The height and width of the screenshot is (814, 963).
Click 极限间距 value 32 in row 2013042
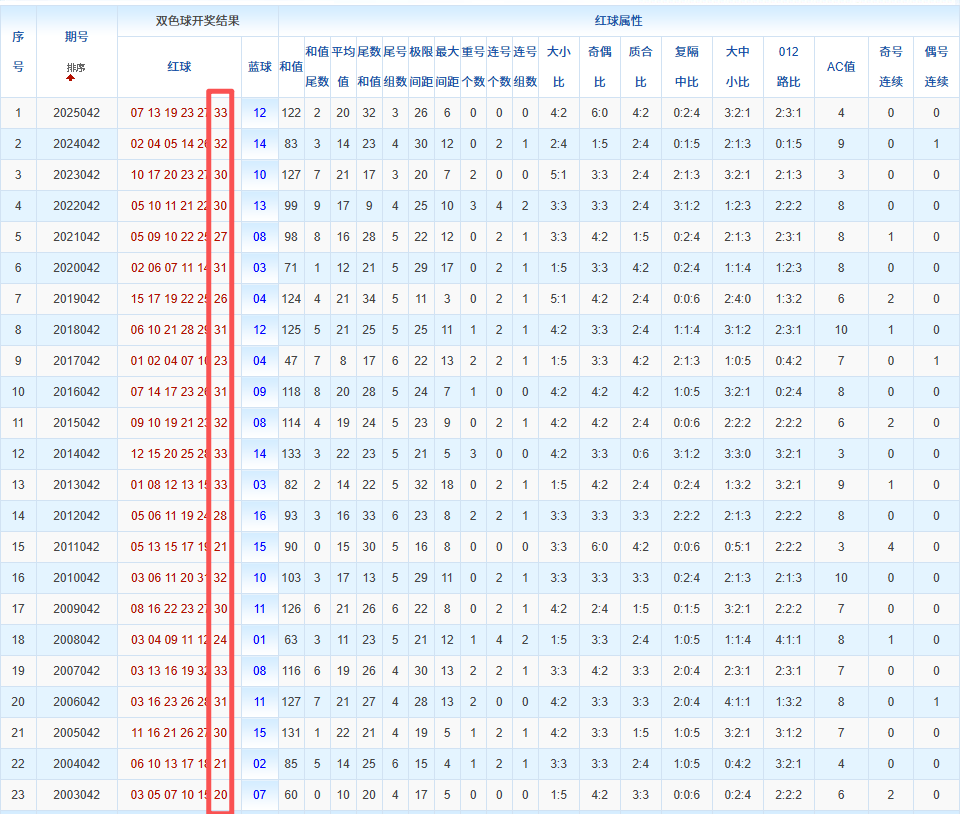[x=421, y=485]
